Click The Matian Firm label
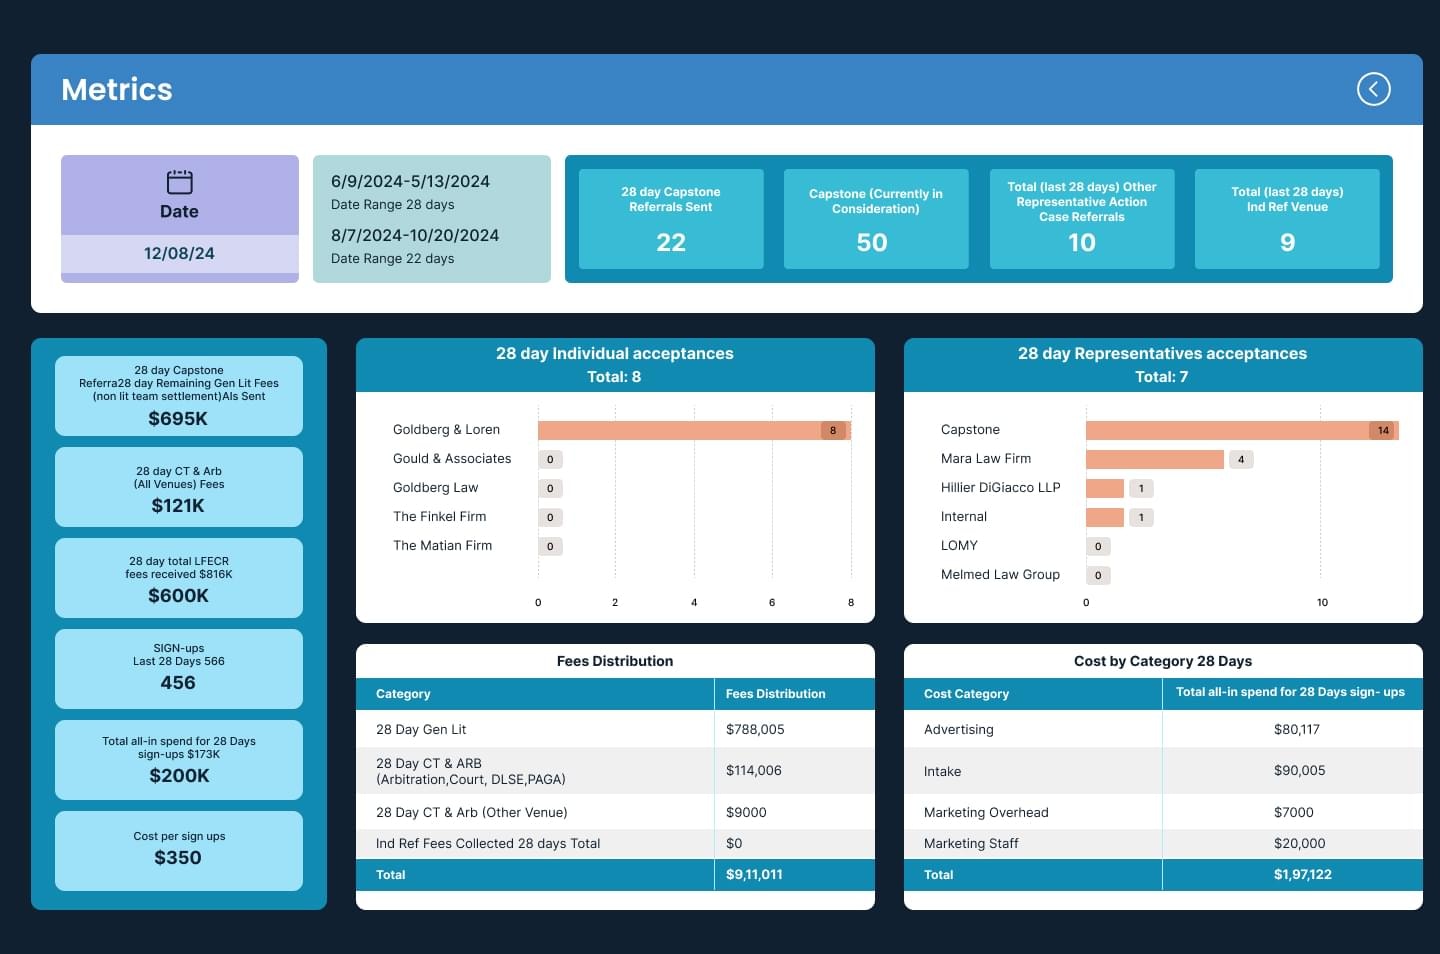The image size is (1440, 954). (442, 546)
